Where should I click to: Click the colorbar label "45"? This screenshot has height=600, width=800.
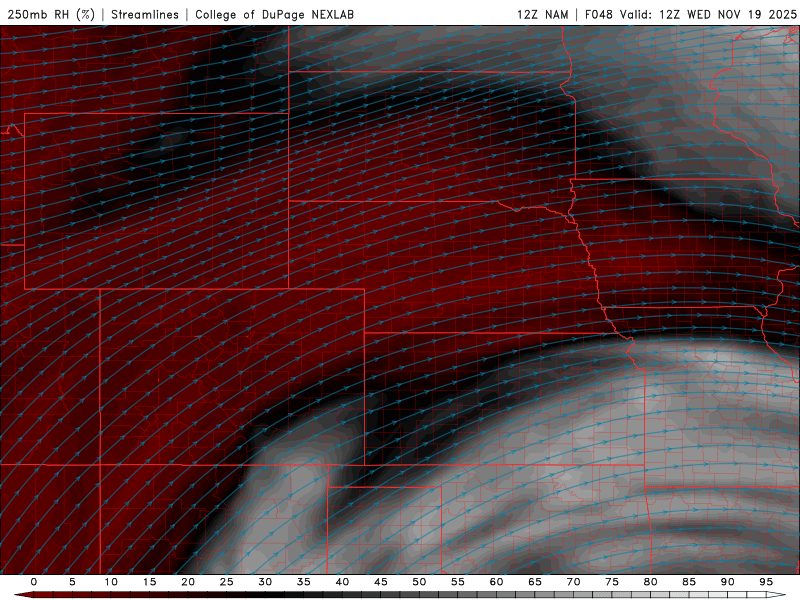pyautogui.click(x=381, y=582)
